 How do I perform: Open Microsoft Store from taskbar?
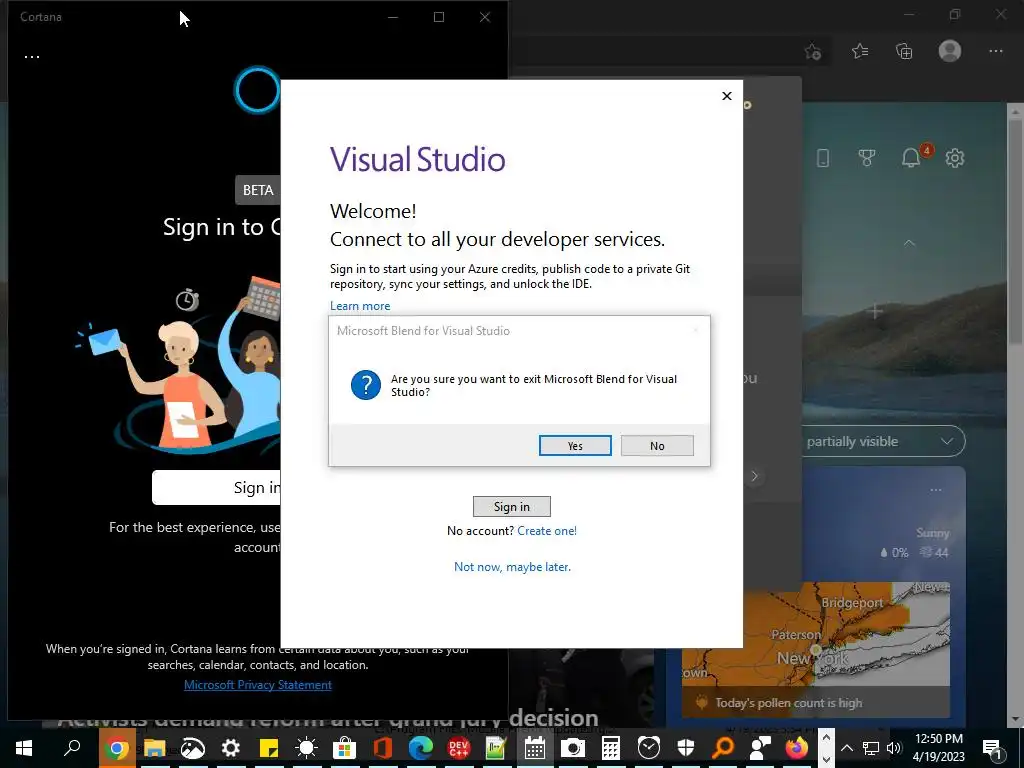pyautogui.click(x=344, y=748)
